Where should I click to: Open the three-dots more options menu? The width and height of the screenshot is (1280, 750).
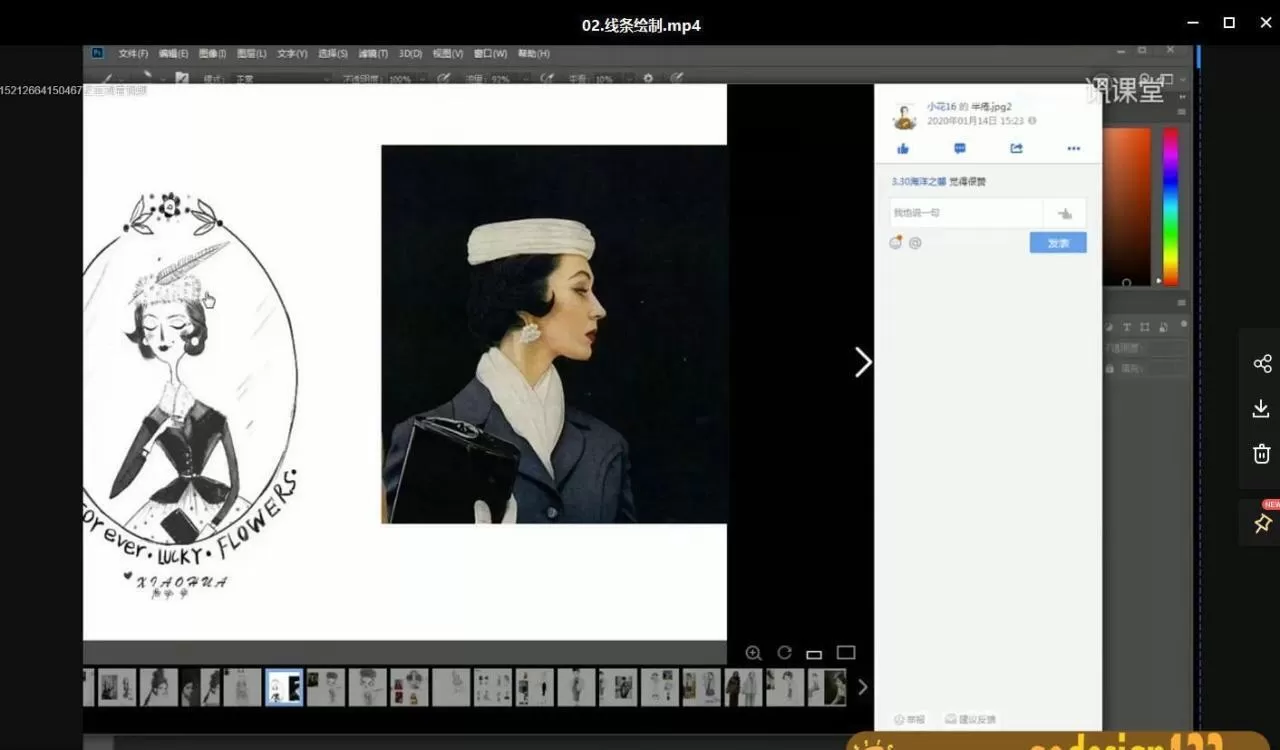[x=1073, y=149]
